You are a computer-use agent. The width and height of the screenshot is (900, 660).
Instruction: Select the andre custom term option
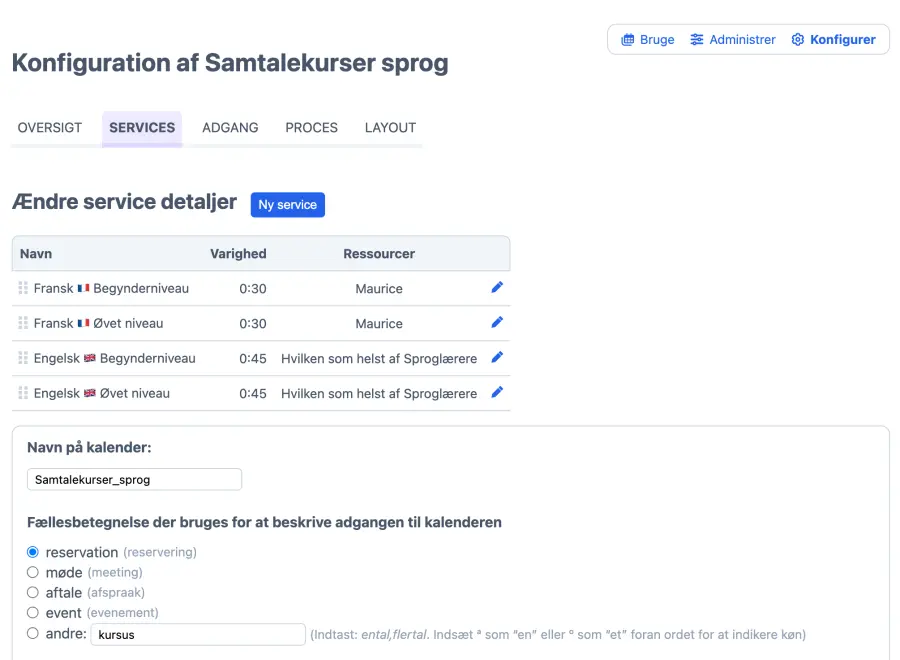pos(33,634)
